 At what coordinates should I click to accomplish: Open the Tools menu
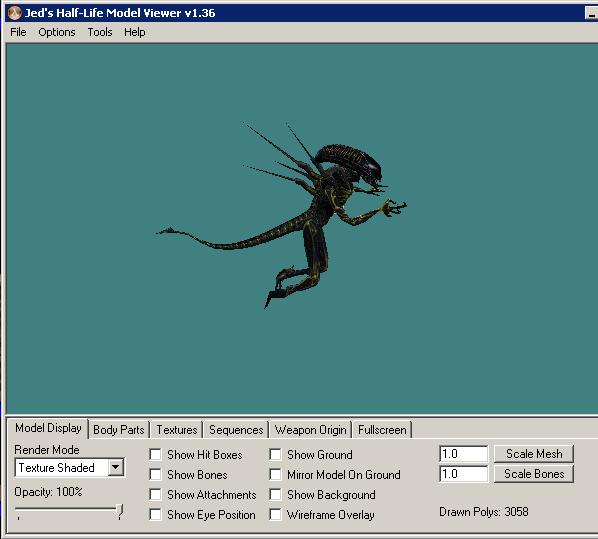[100, 32]
